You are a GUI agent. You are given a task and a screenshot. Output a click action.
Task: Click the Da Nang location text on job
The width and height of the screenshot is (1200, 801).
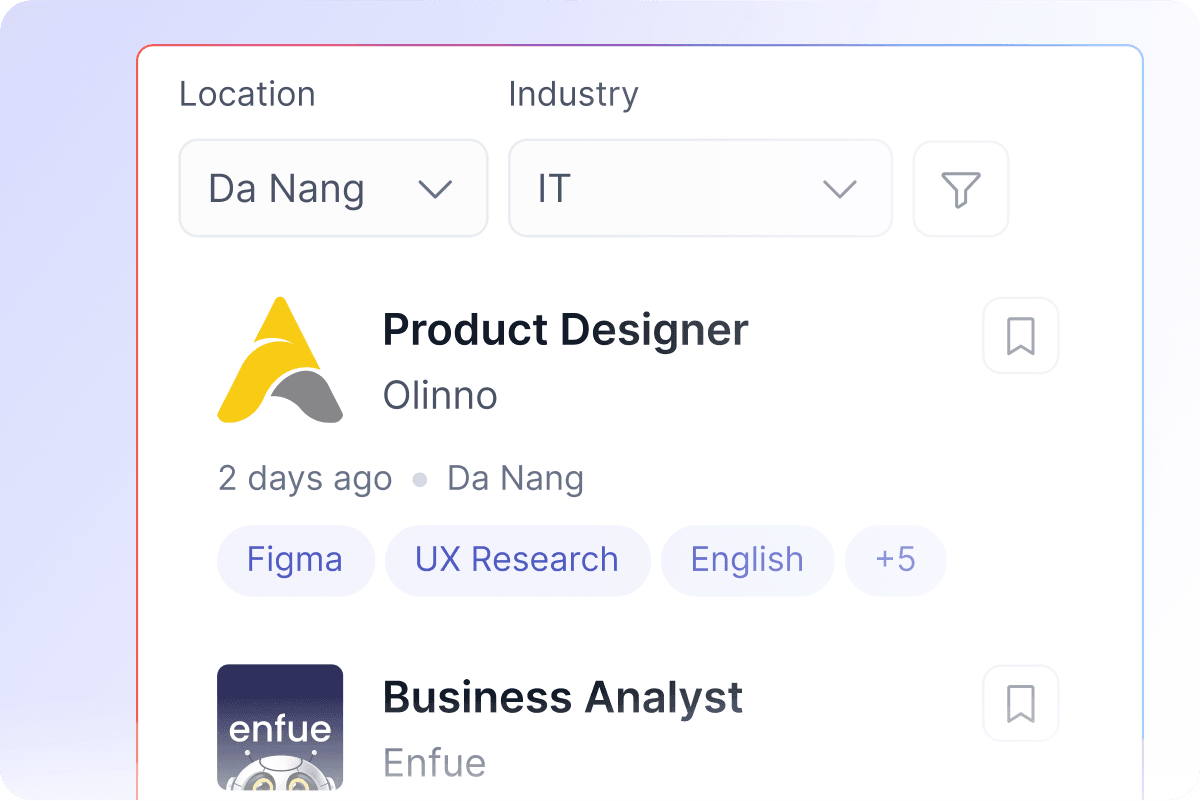pos(515,479)
